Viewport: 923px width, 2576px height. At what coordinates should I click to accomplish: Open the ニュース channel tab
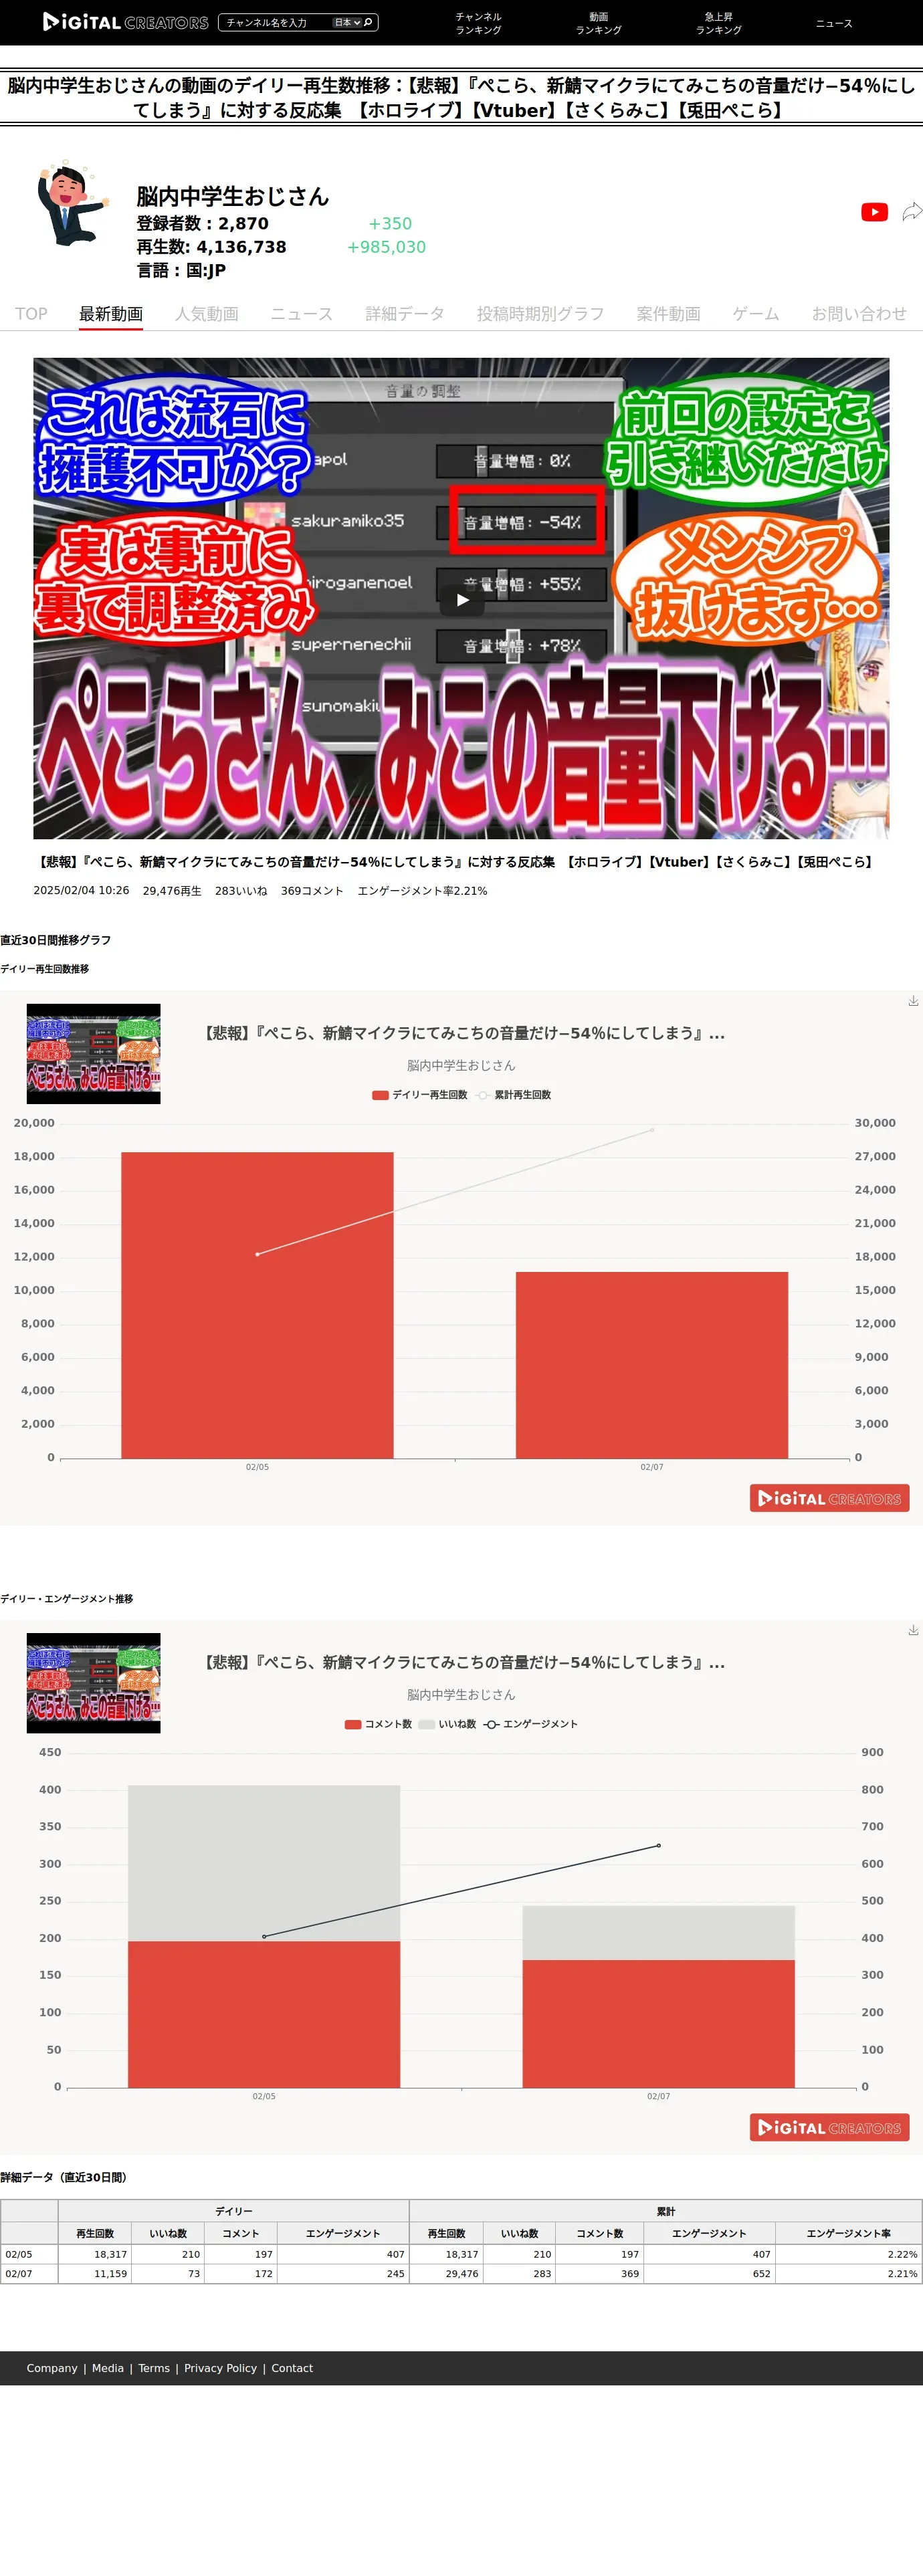click(302, 314)
